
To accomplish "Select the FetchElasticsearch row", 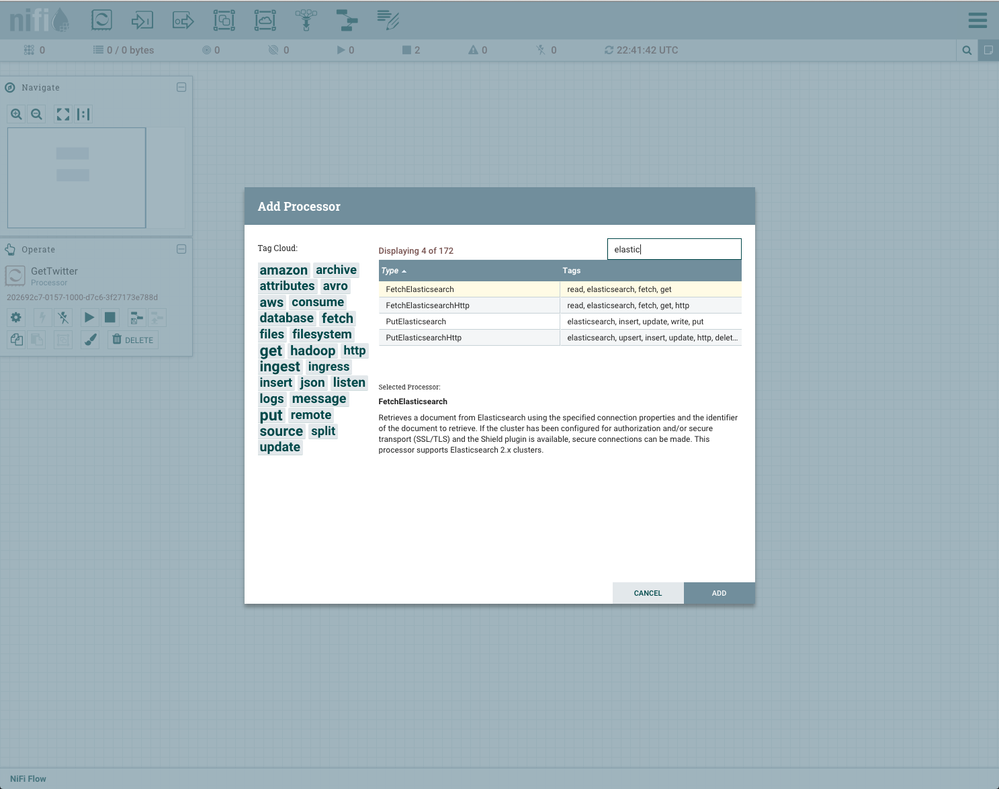I will (x=560, y=289).
